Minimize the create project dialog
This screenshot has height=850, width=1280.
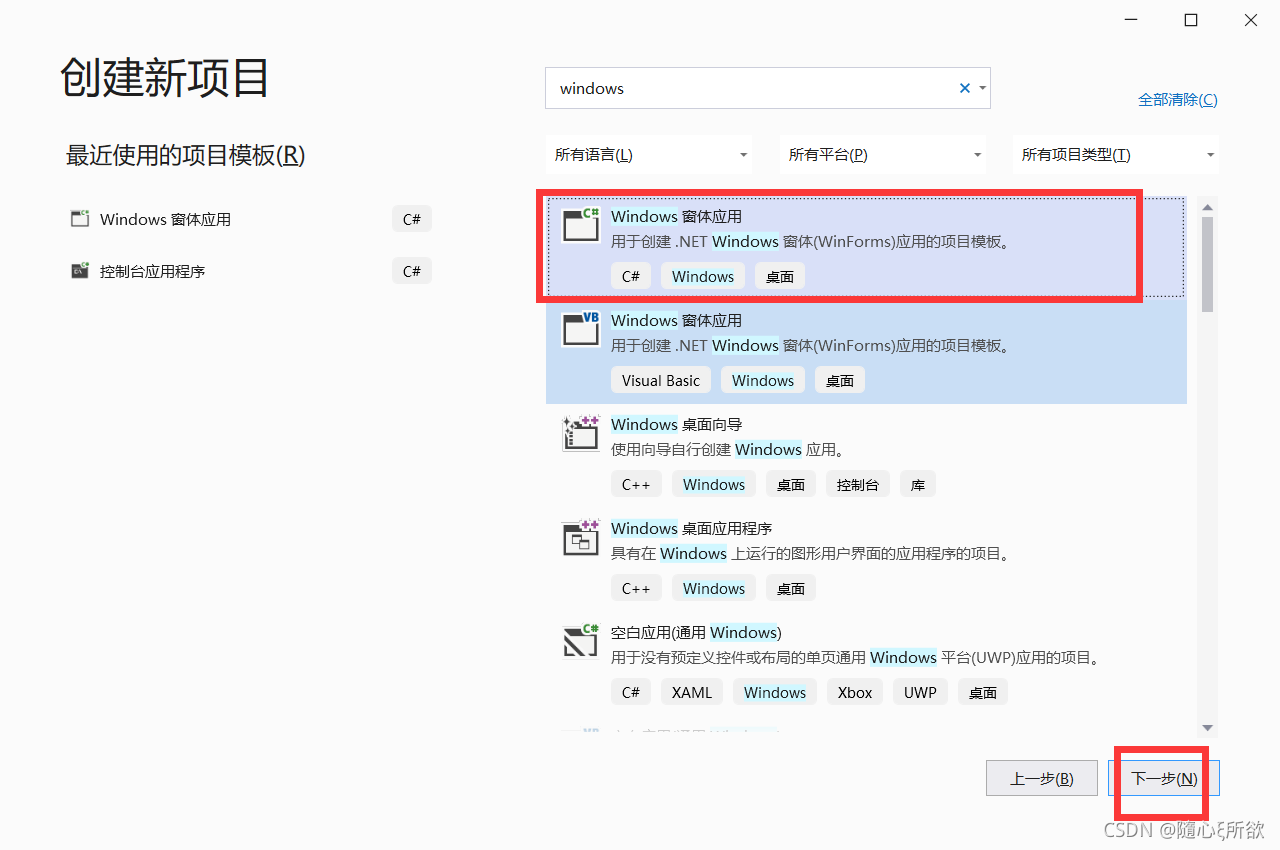[x=1131, y=20]
